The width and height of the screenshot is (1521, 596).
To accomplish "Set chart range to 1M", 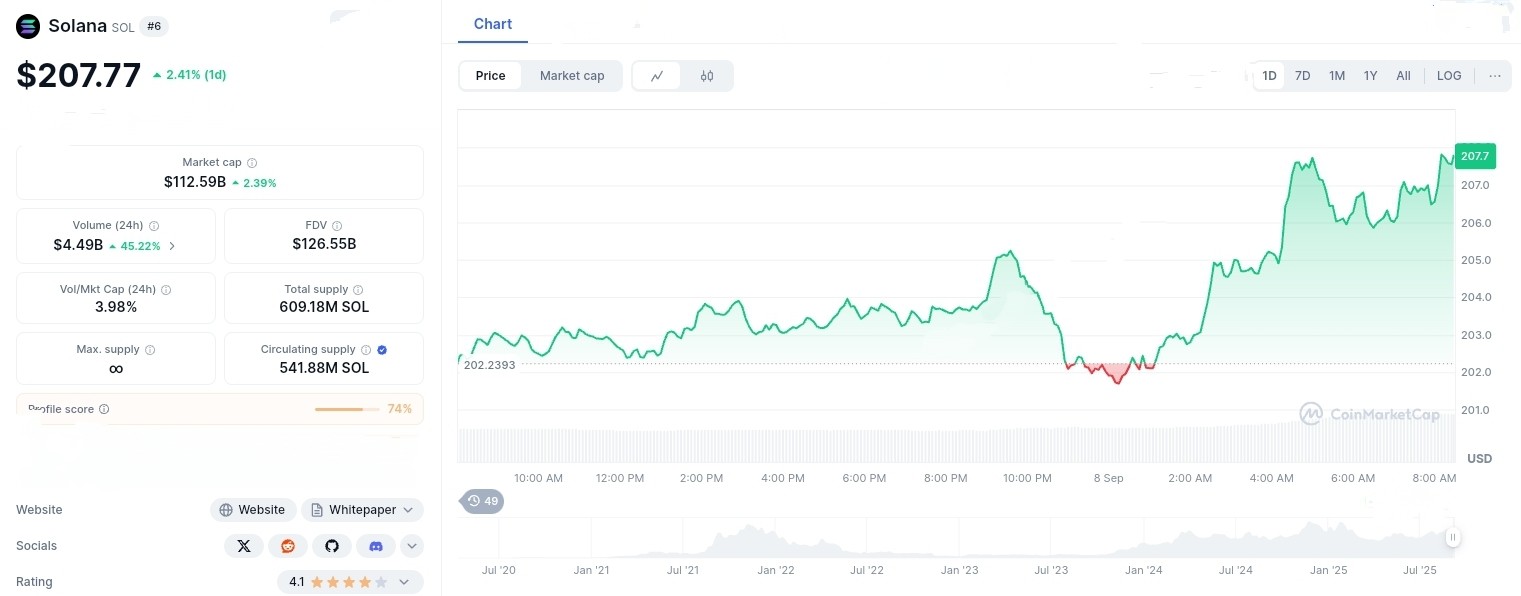I will tap(1337, 76).
